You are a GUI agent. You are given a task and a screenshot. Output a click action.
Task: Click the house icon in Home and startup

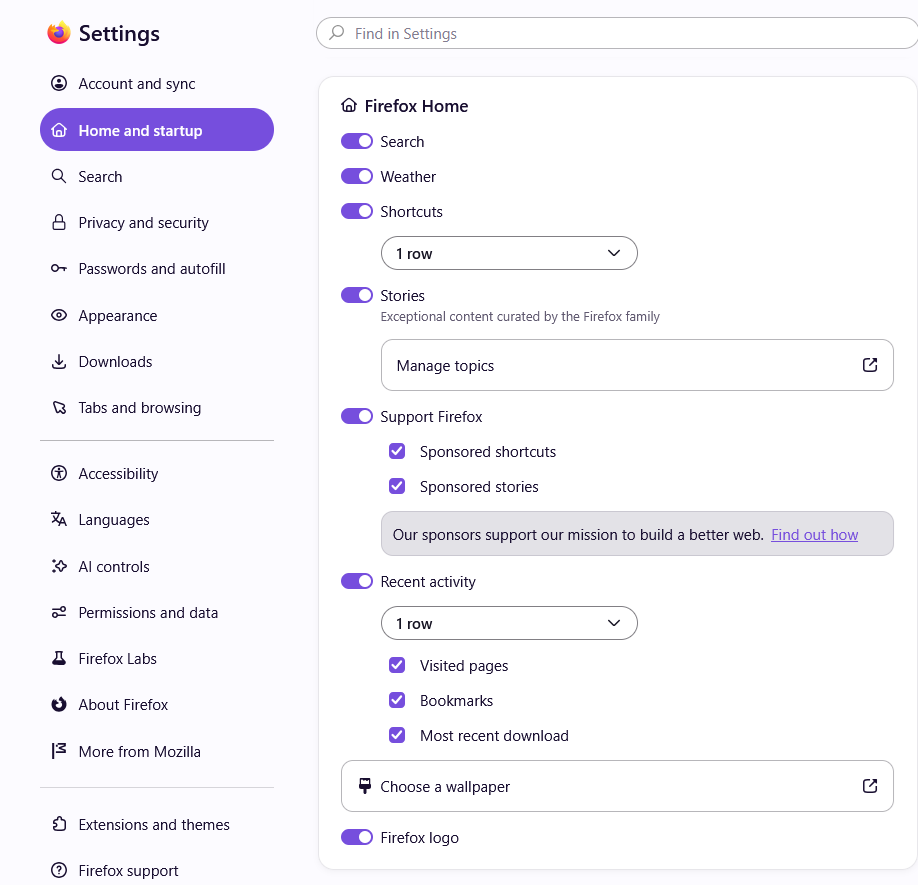tap(59, 130)
